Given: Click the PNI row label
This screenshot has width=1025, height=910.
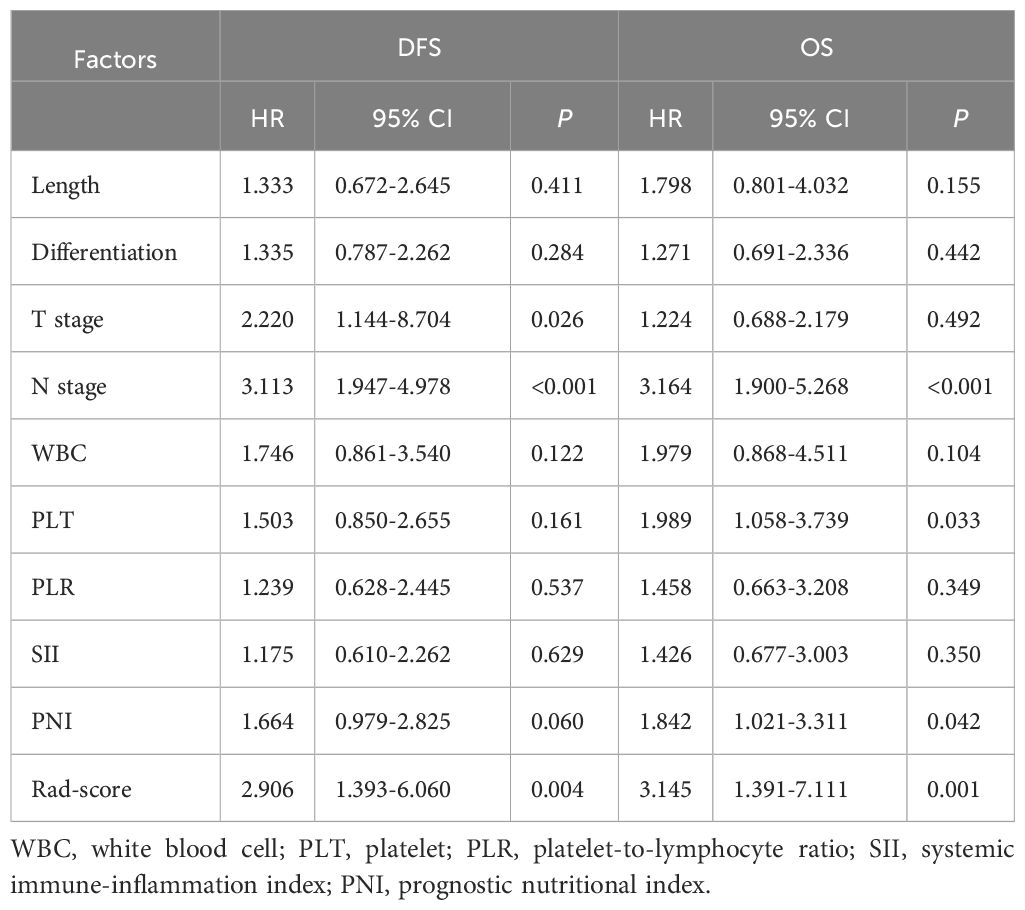Looking at the screenshot, I should pos(50,721).
